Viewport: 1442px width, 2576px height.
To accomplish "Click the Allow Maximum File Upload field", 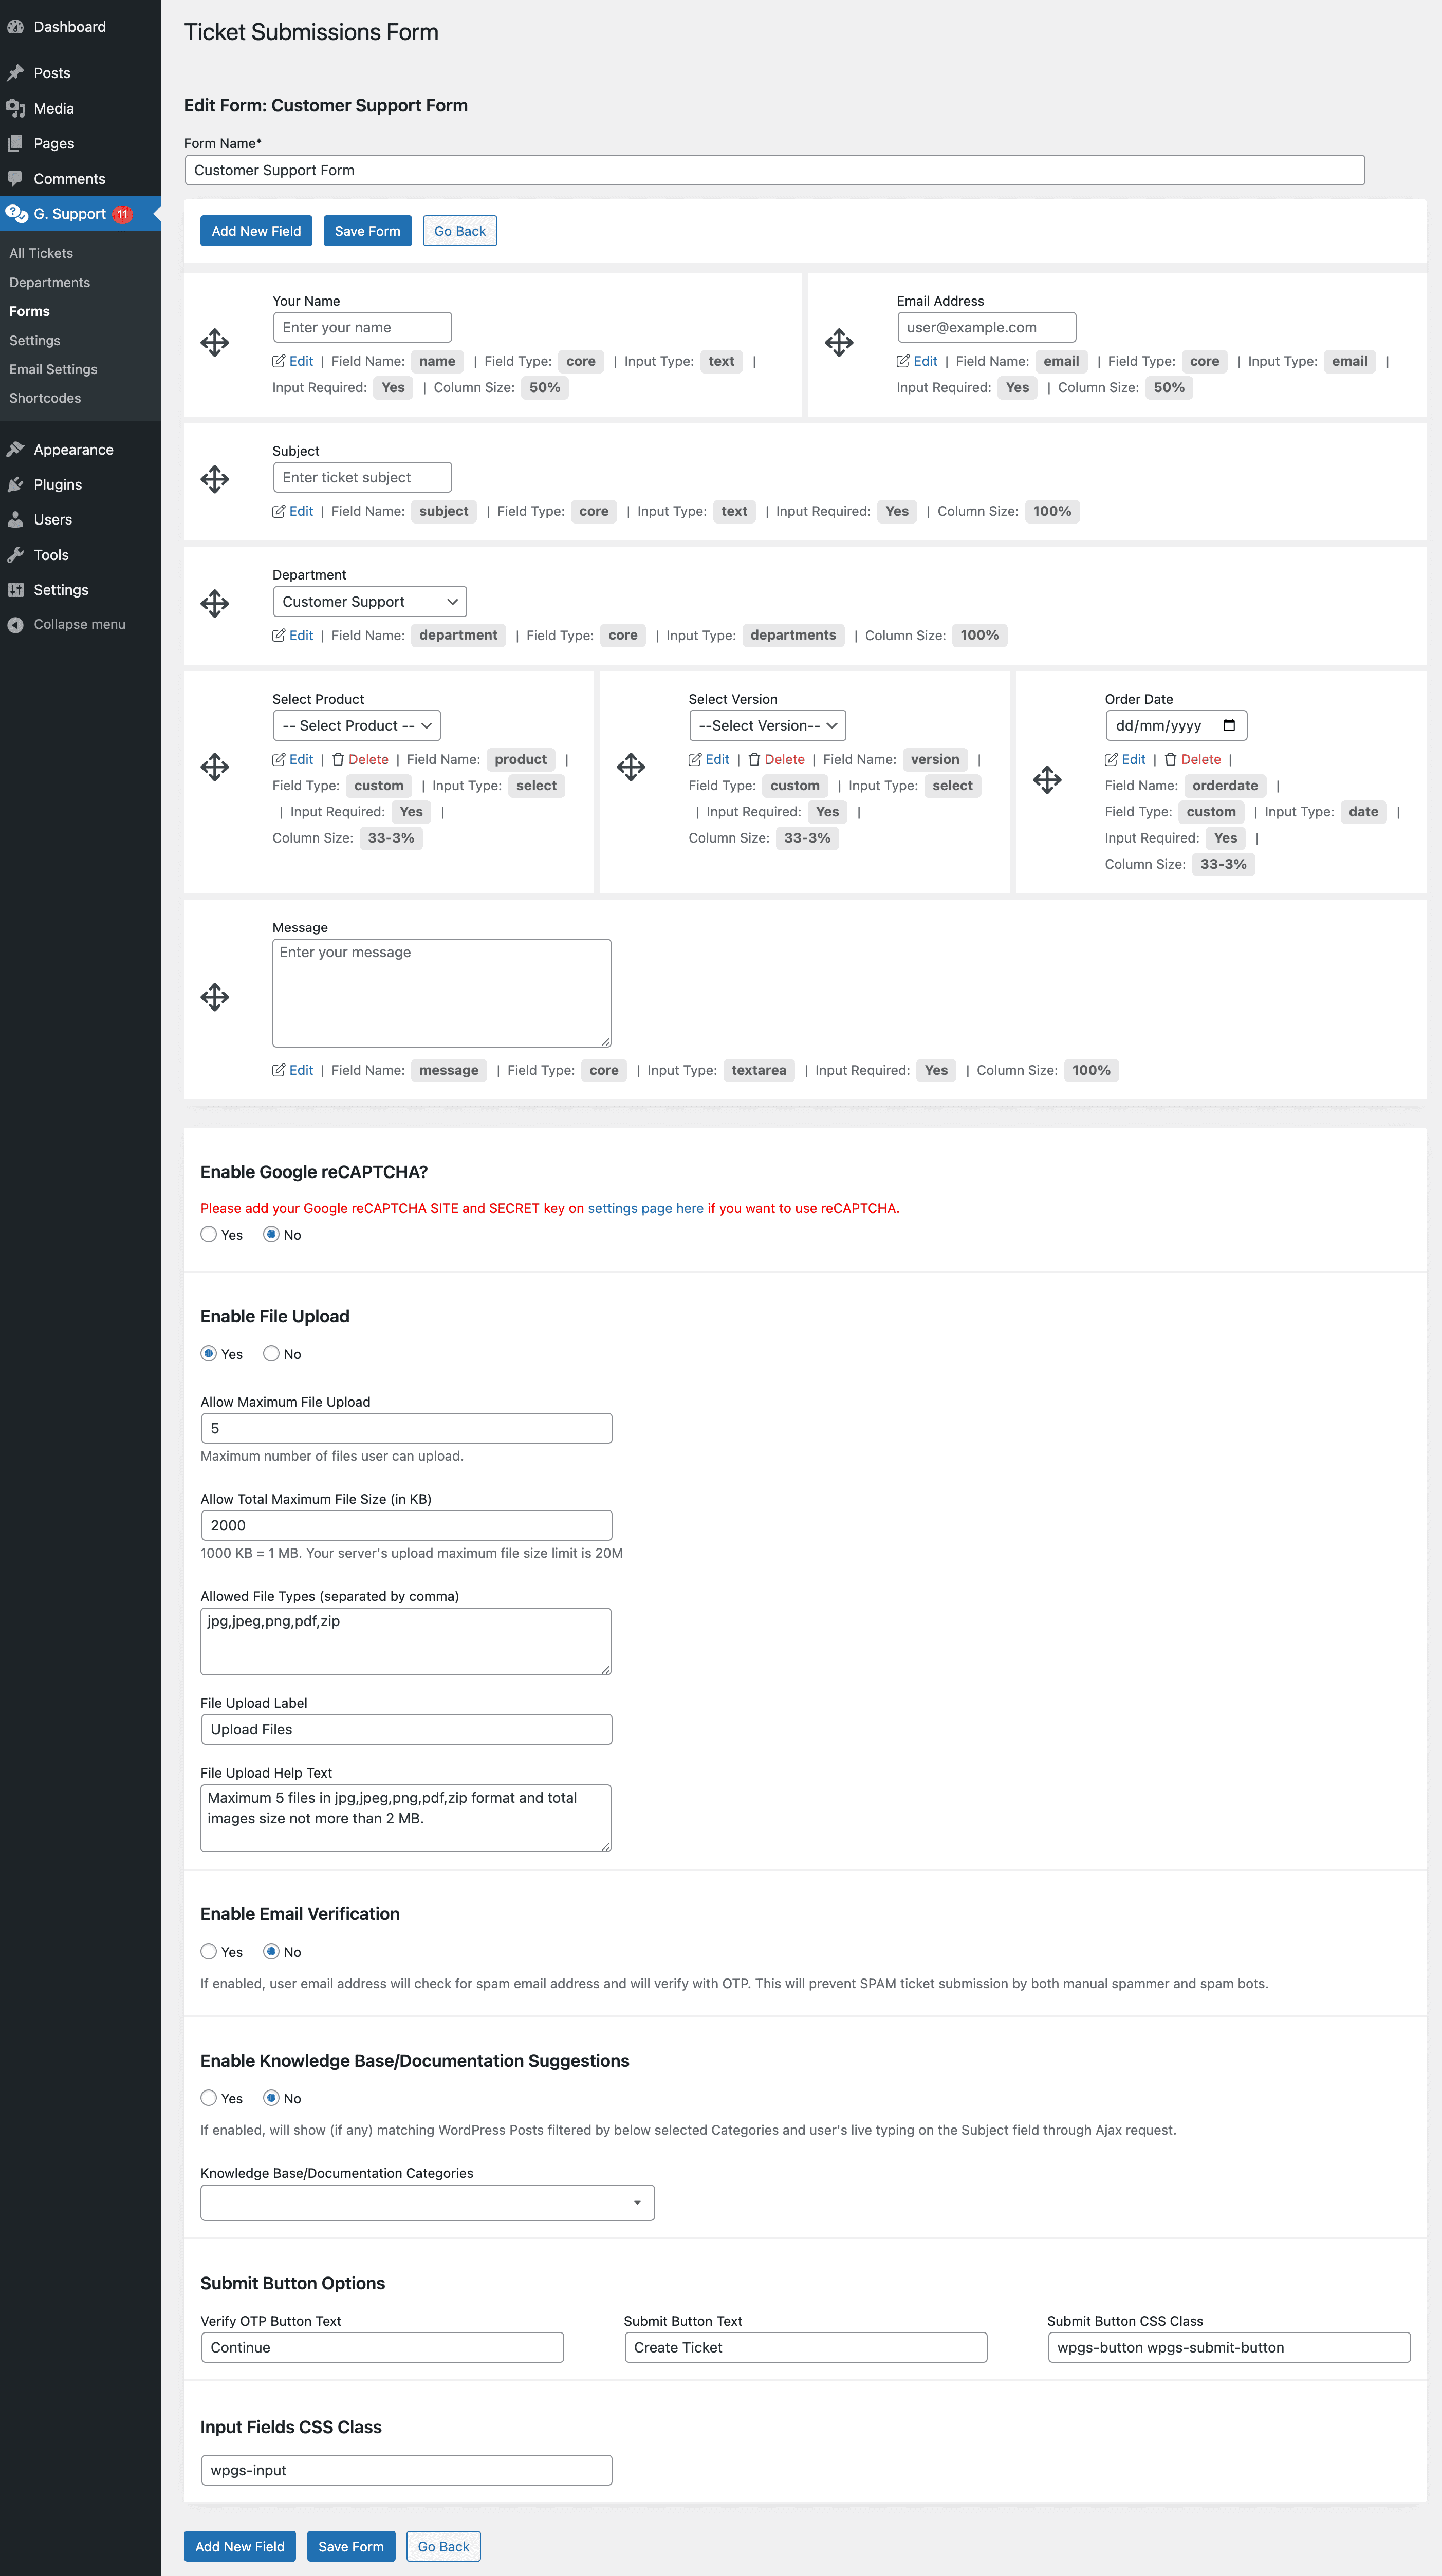I will [x=406, y=1428].
